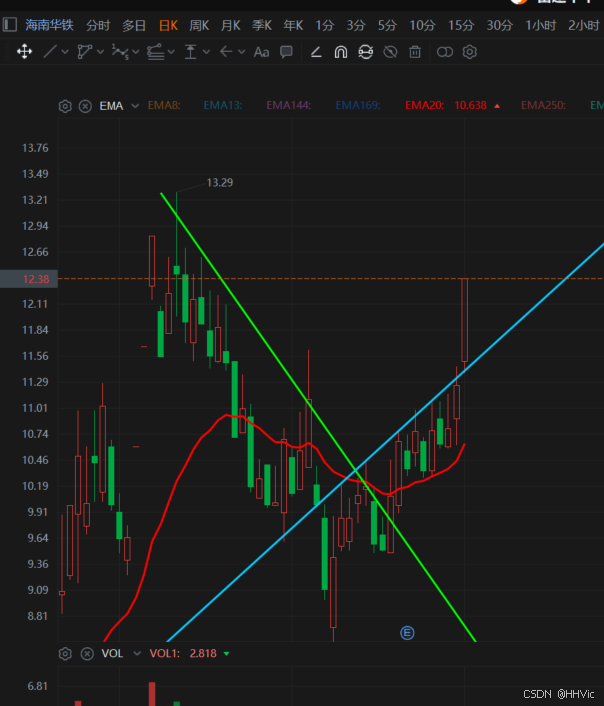The height and width of the screenshot is (706, 604).
Task: Expand the wave tool dropdown arrow
Action: [x=136, y=52]
